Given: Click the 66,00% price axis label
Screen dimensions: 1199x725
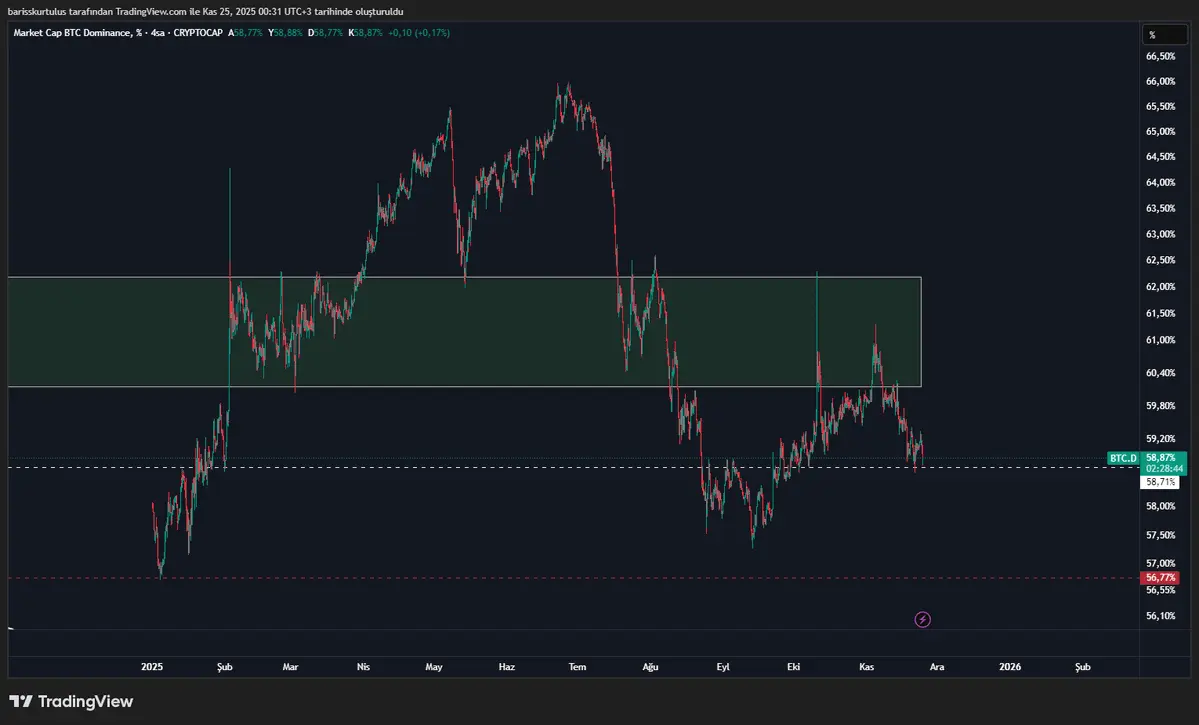Looking at the screenshot, I should (x=1160, y=81).
